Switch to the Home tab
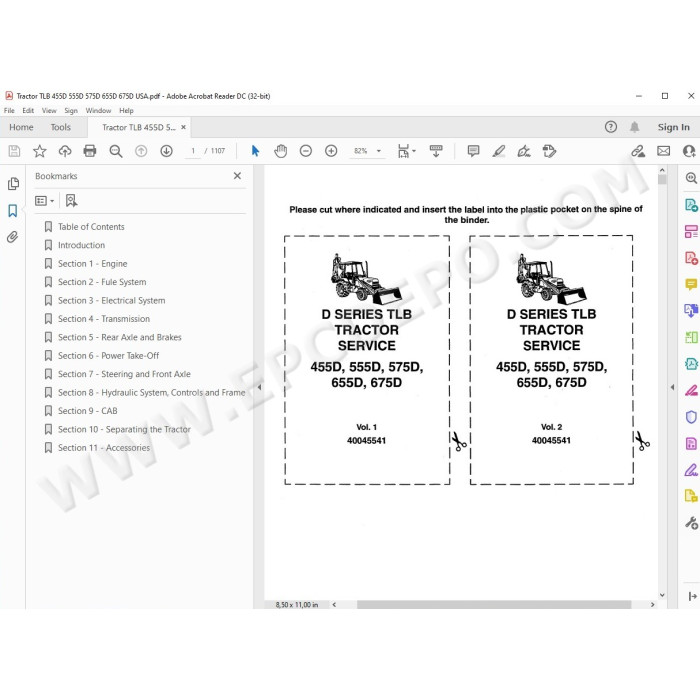The image size is (700, 700). pyautogui.click(x=21, y=127)
